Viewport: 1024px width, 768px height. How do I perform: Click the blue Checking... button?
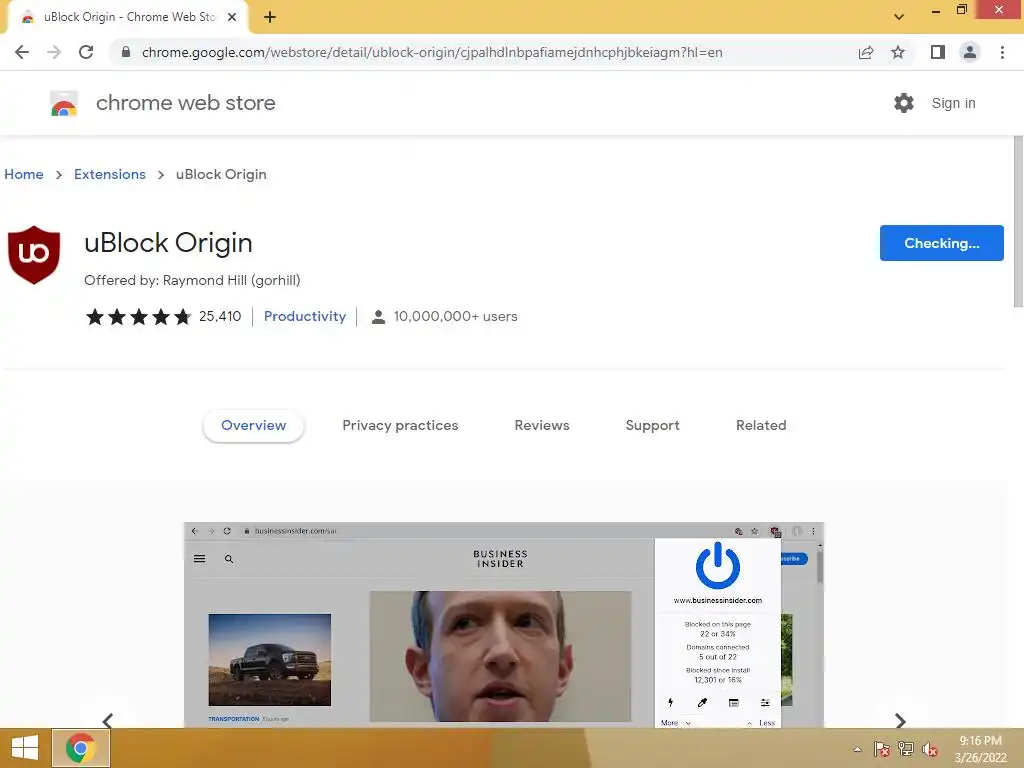tap(942, 243)
